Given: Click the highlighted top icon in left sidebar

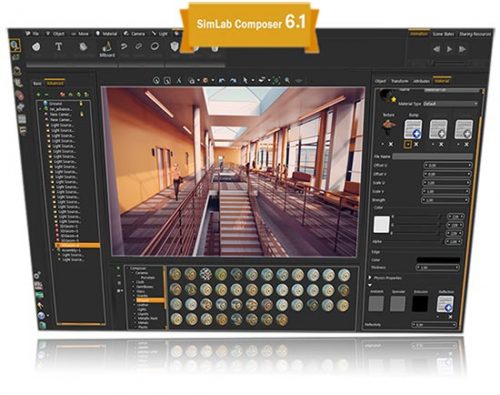Looking at the screenshot, I should pos(15,45).
